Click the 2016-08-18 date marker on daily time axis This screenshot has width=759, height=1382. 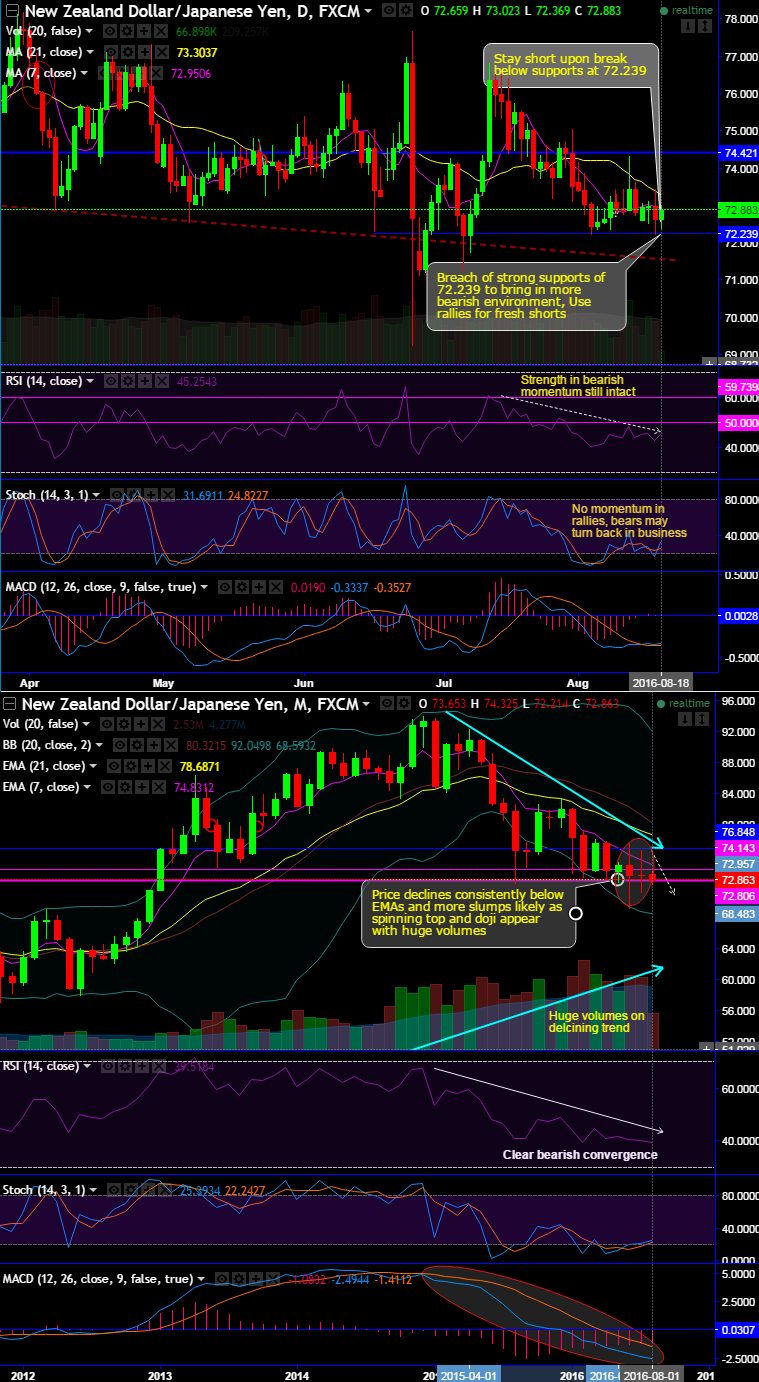pos(656,681)
